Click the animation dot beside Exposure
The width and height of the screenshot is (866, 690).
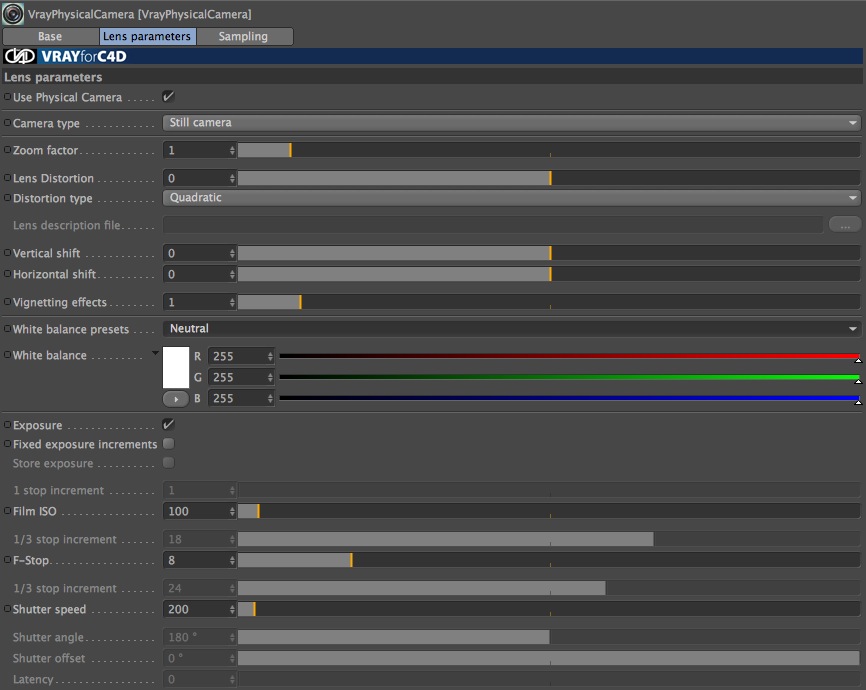[x=8, y=425]
